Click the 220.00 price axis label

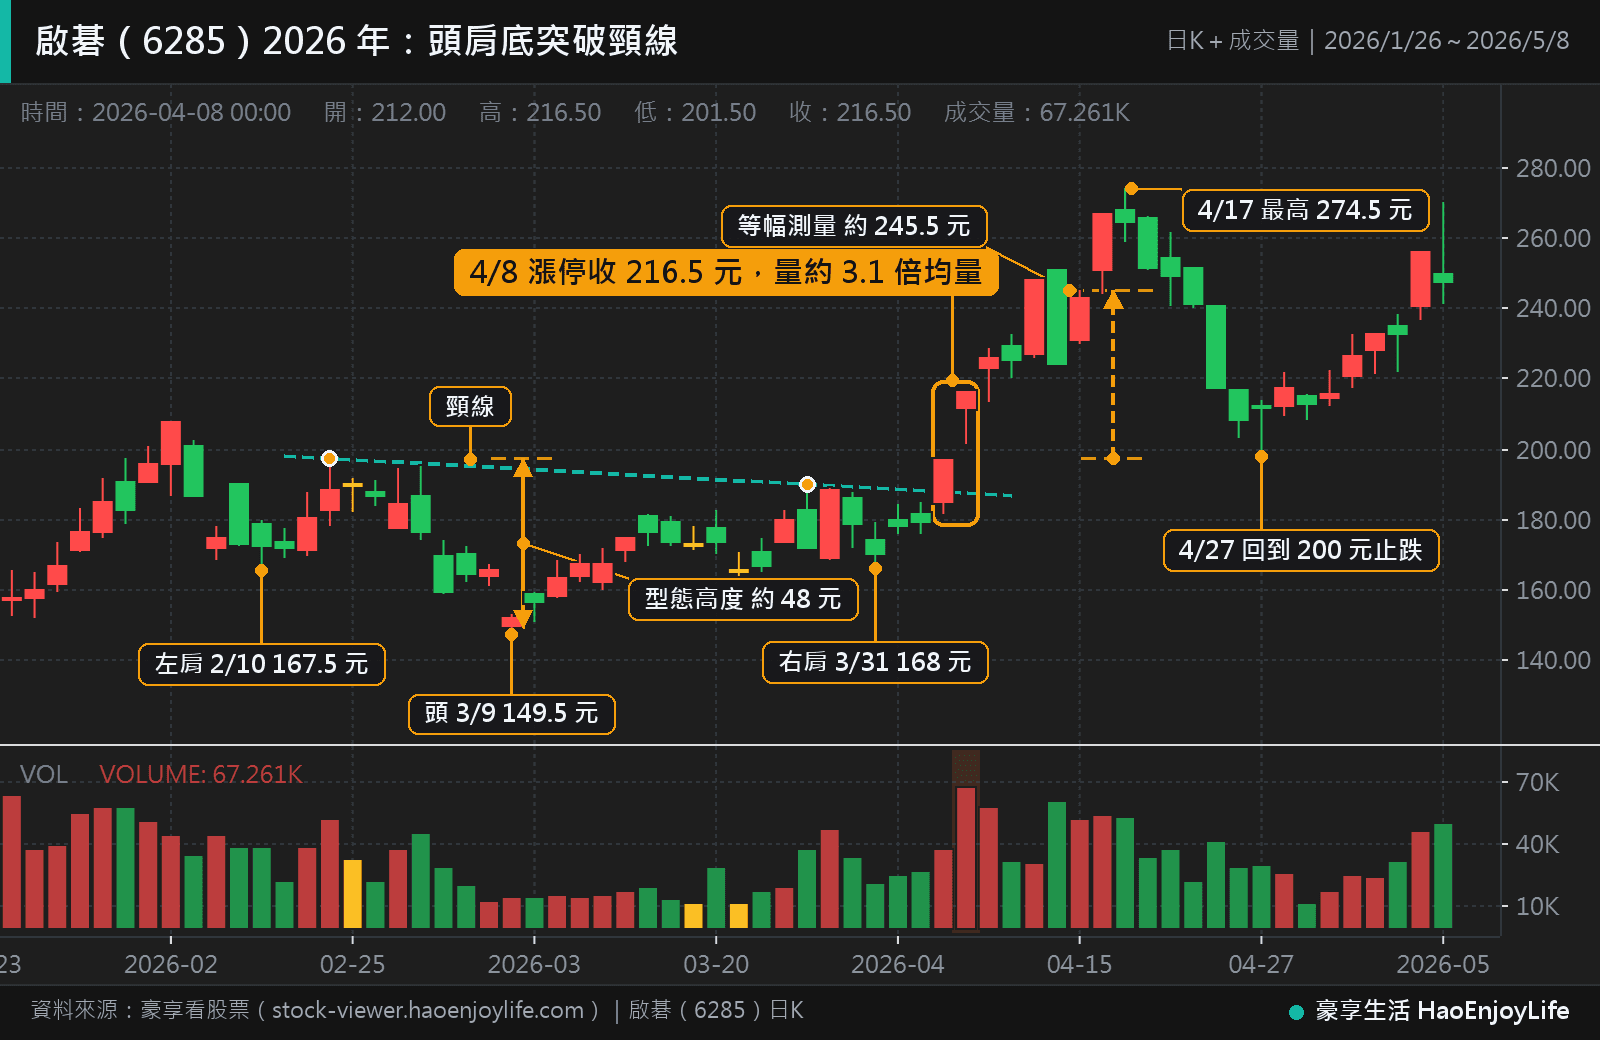[x=1553, y=378]
